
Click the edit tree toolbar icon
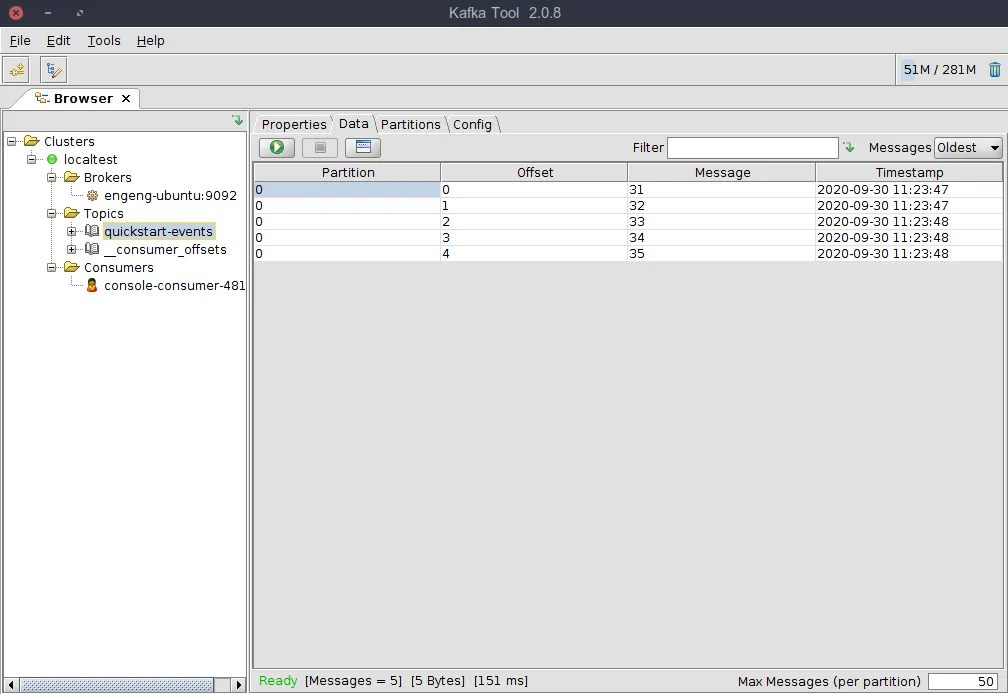click(x=53, y=70)
